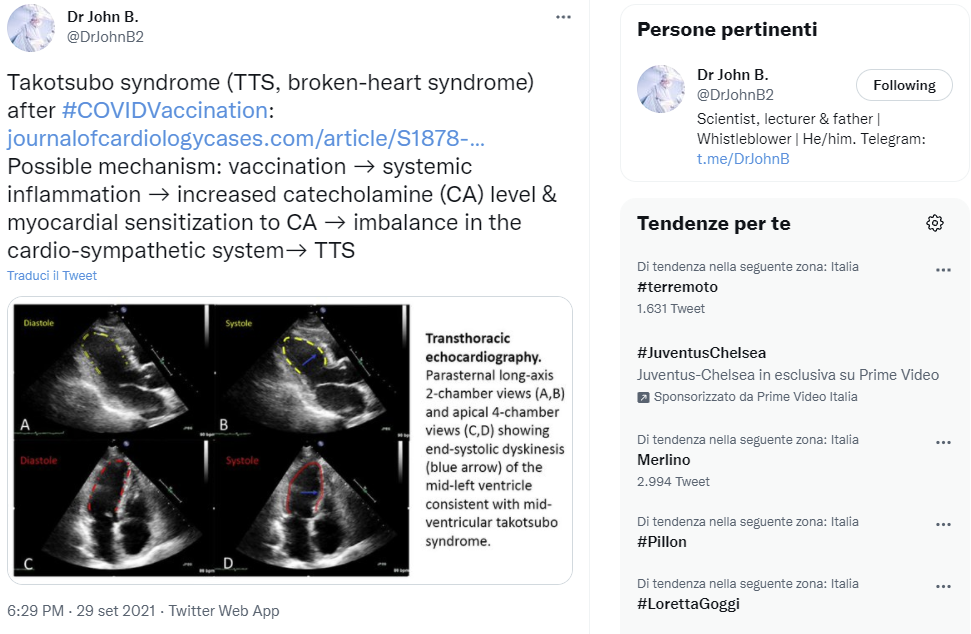Viewport: 971px width, 634px height.
Task: Follow the journalofcardiologycases.com article link
Action: point(246,138)
